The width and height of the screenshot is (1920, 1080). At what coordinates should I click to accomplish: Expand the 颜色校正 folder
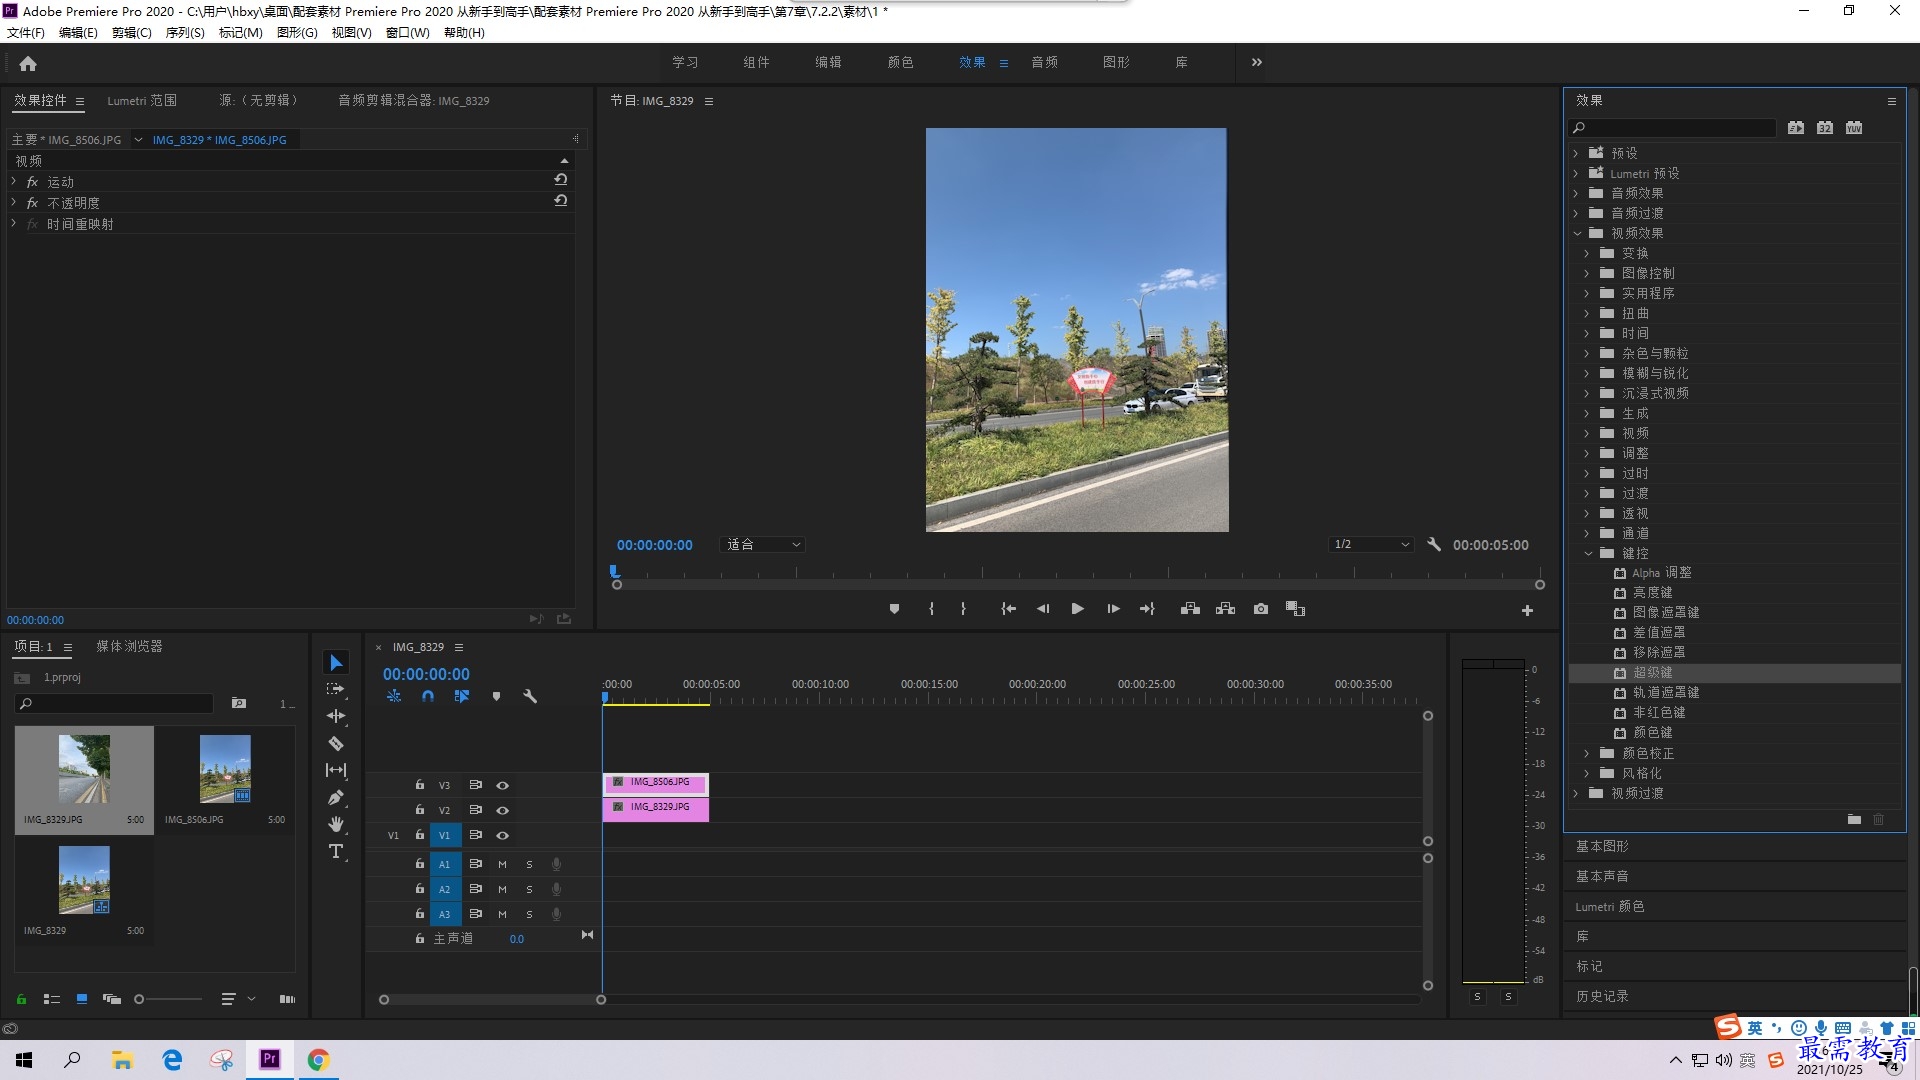pyautogui.click(x=1587, y=753)
